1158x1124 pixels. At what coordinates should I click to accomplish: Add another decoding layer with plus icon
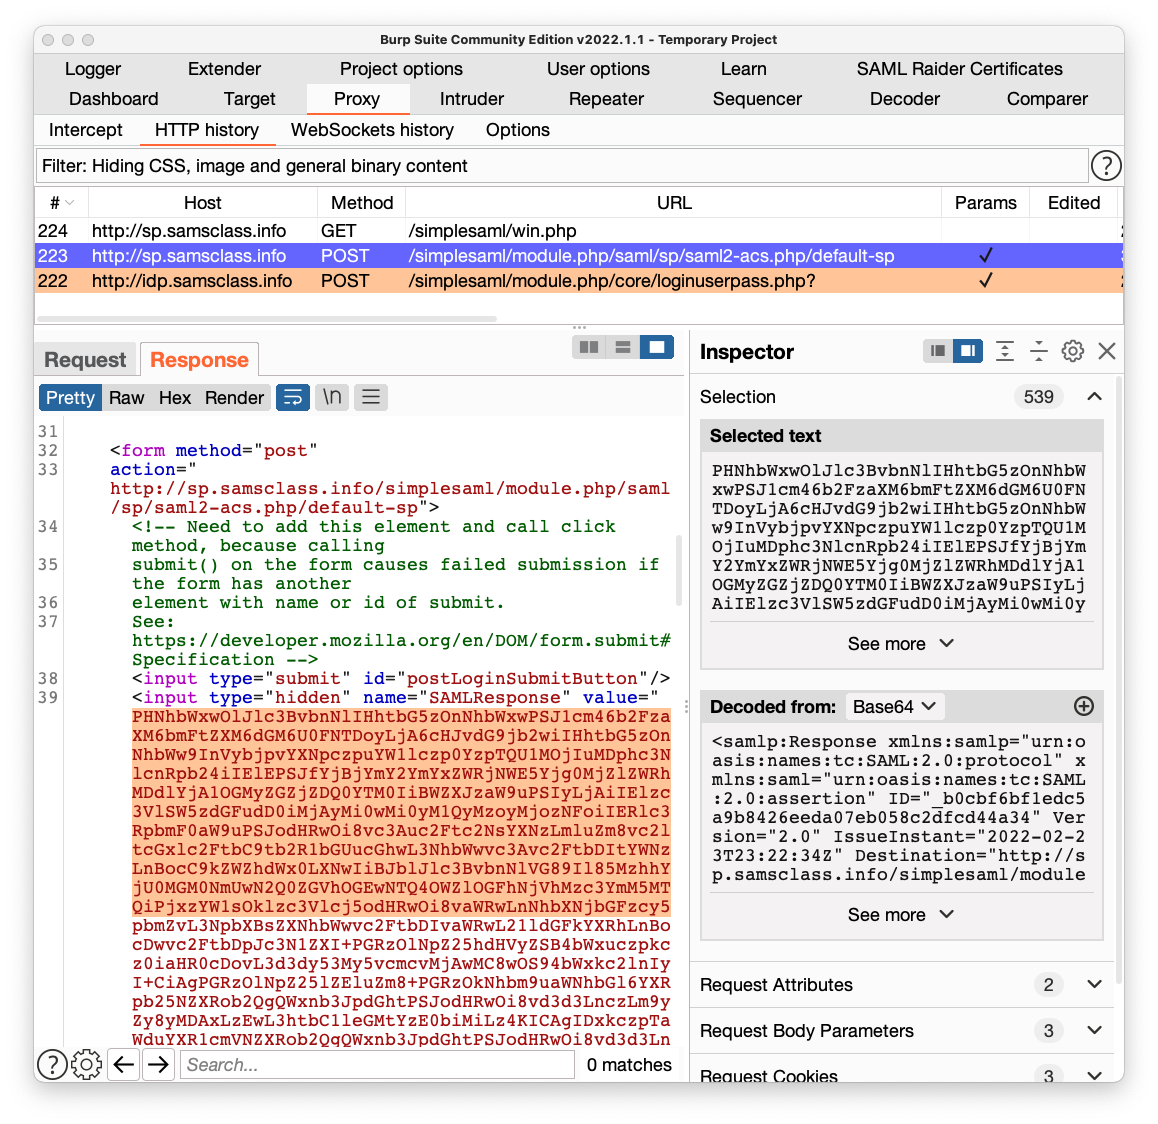1083,706
